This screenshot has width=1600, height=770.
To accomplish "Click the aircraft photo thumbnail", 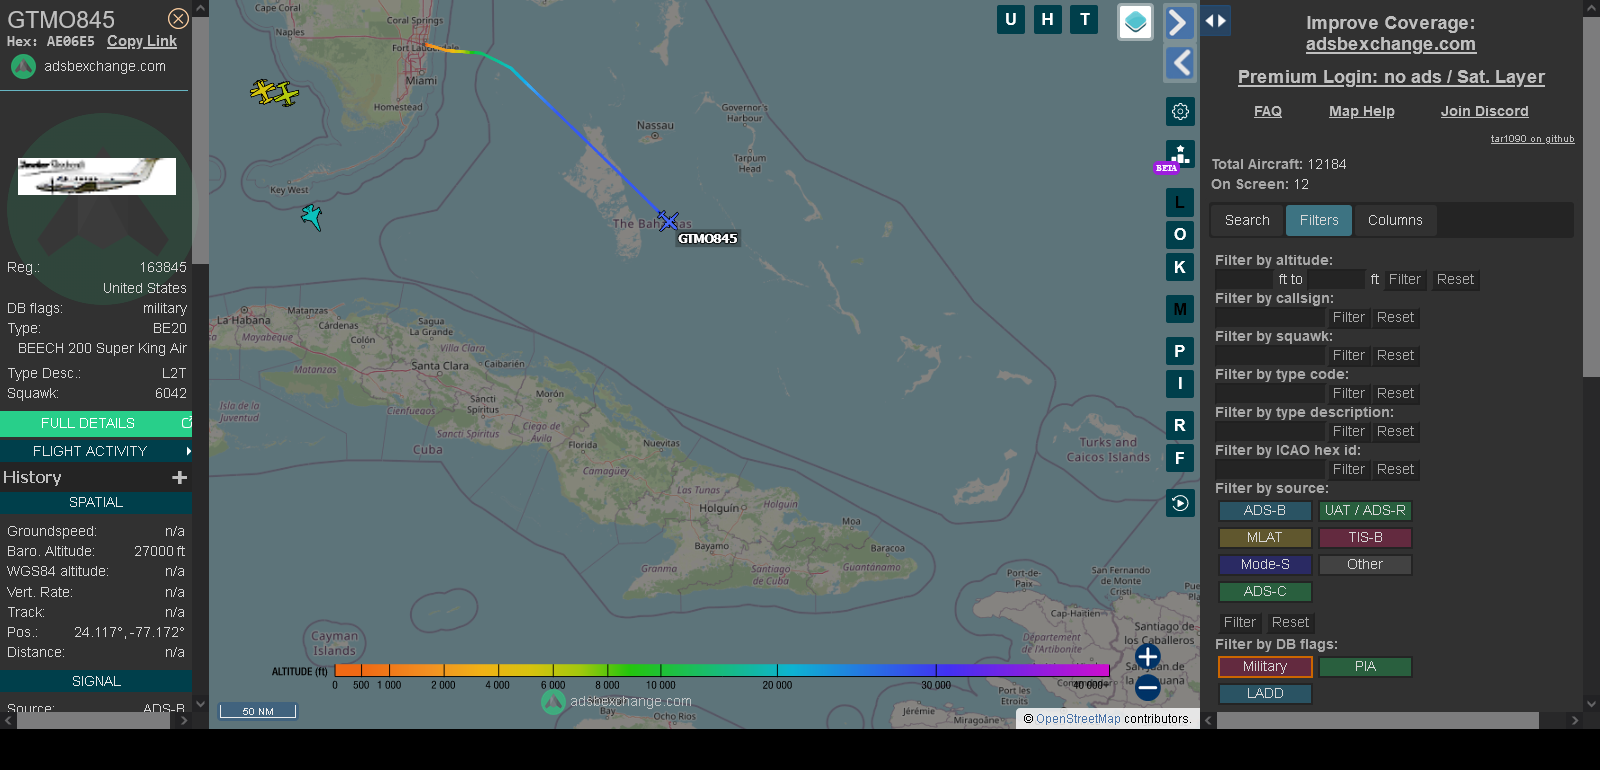I will point(97,176).
